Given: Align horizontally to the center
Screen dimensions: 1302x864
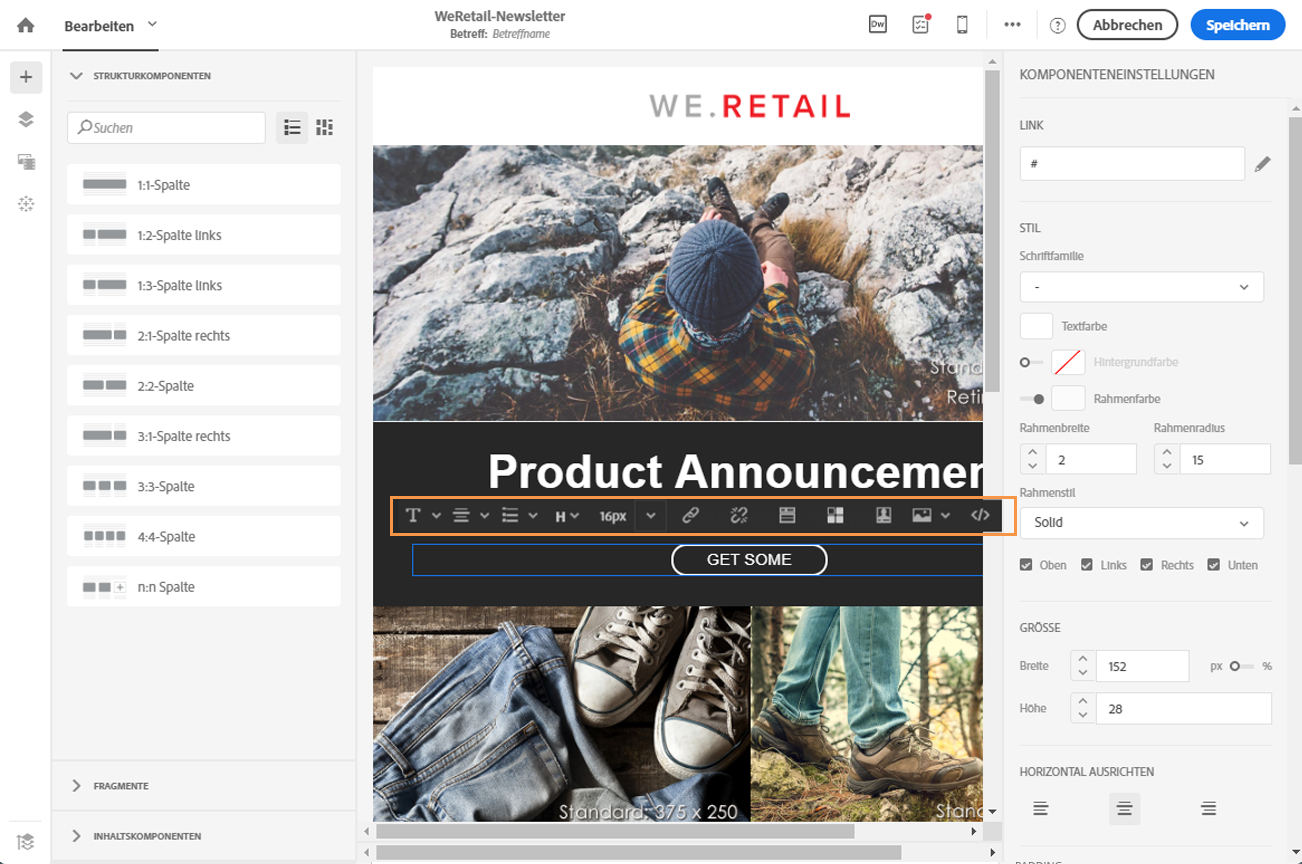Looking at the screenshot, I should pos(1125,808).
